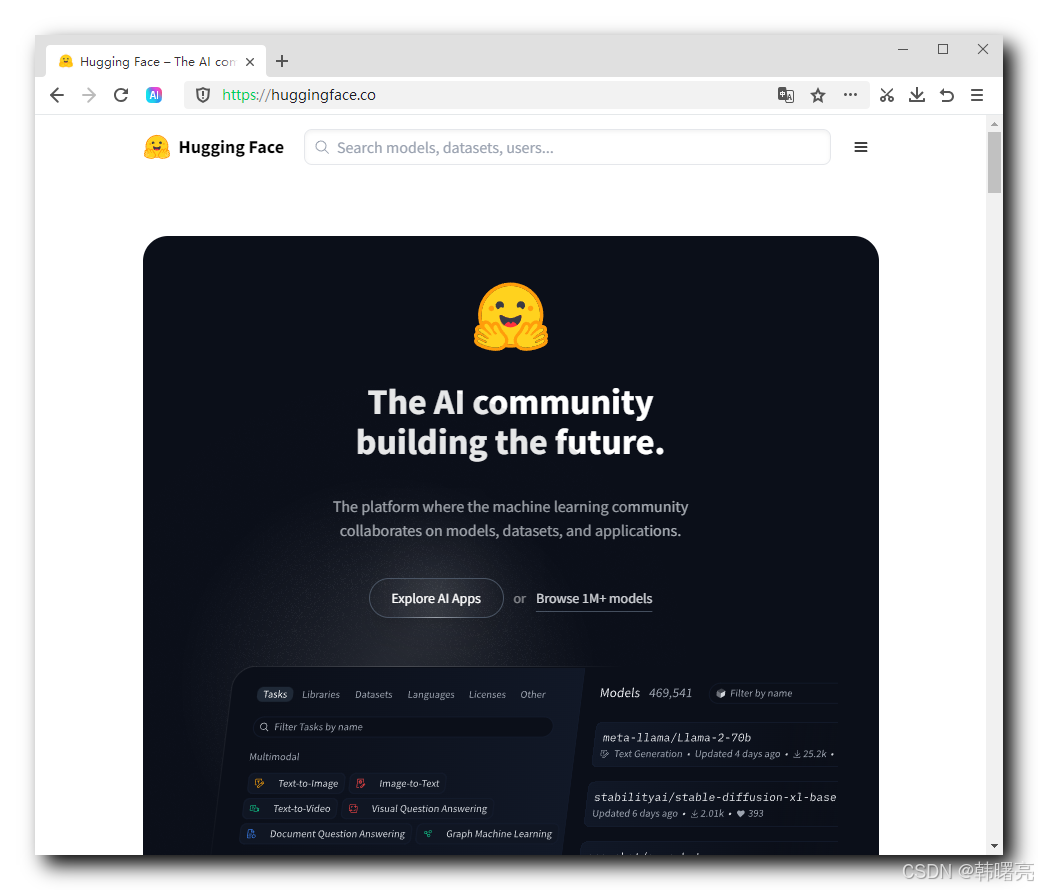1038x890 pixels.
Task: Click the Filter Tasks by name field
Action: click(402, 726)
